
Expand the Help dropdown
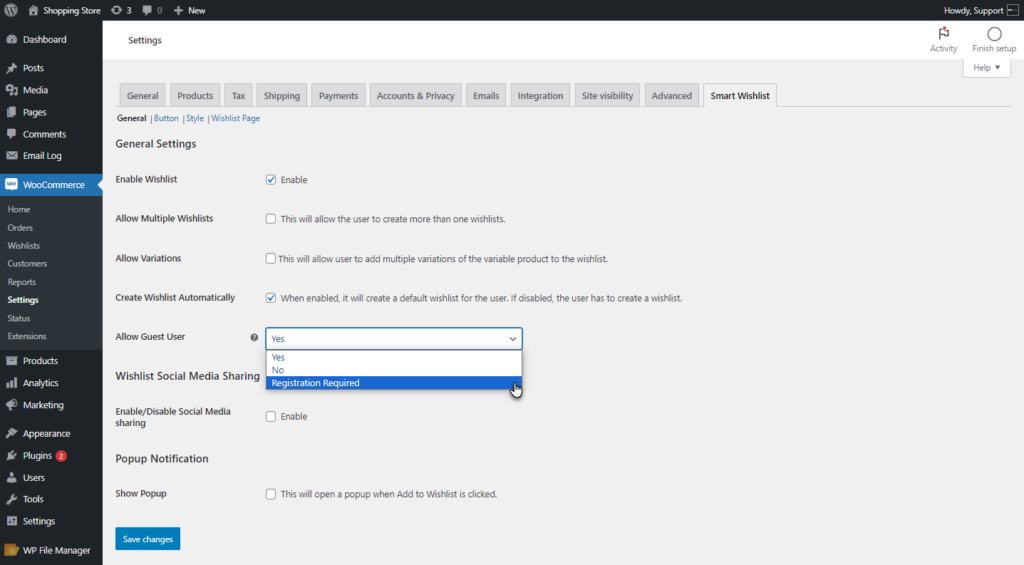[986, 68]
